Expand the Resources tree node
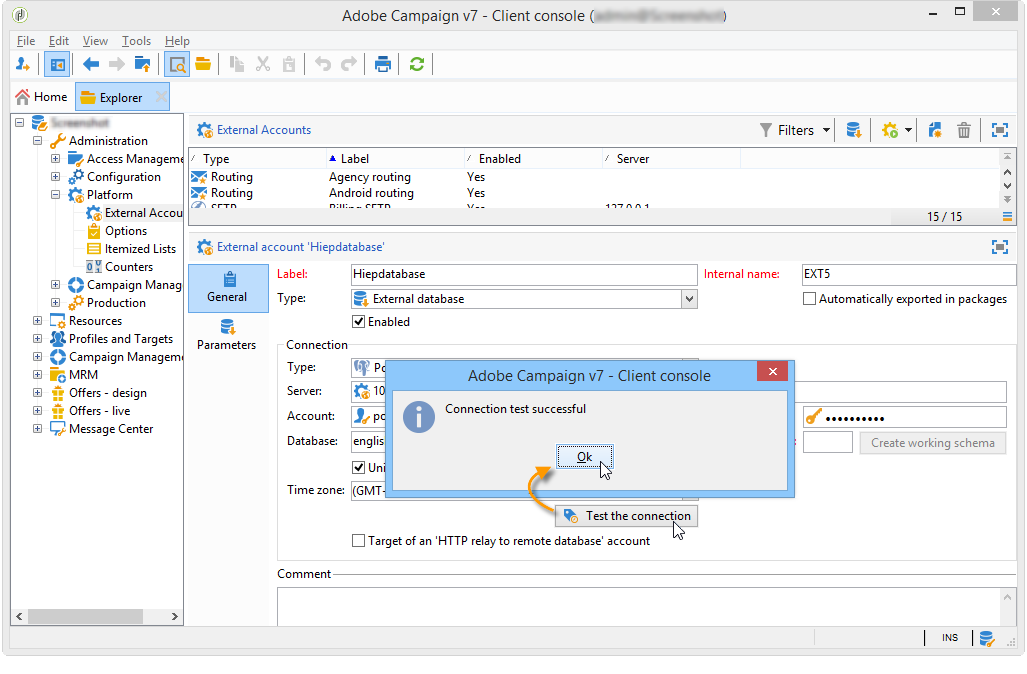The width and height of the screenshot is (1027, 674). coord(37,321)
